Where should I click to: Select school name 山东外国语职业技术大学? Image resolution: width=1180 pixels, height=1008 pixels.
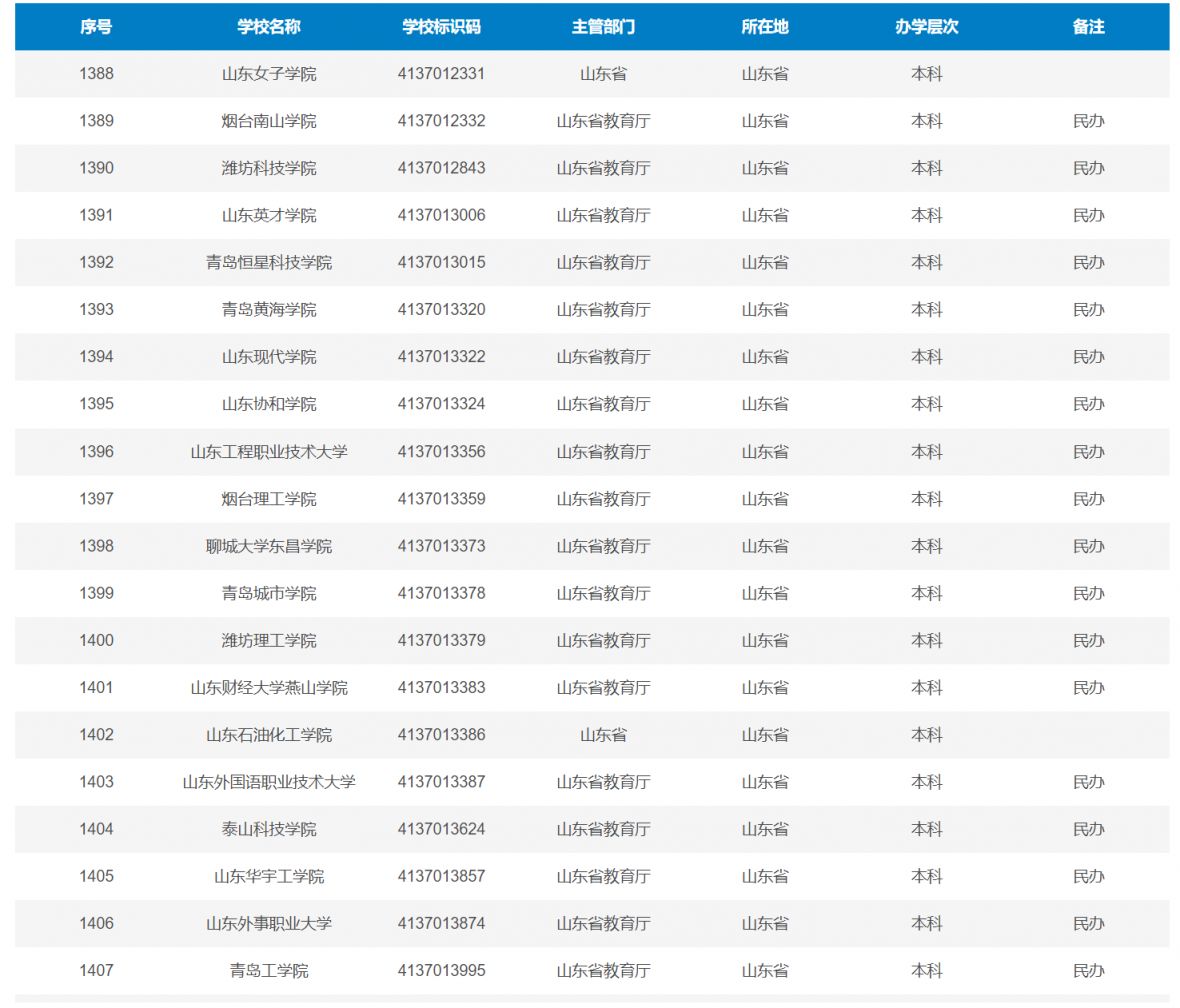(269, 782)
